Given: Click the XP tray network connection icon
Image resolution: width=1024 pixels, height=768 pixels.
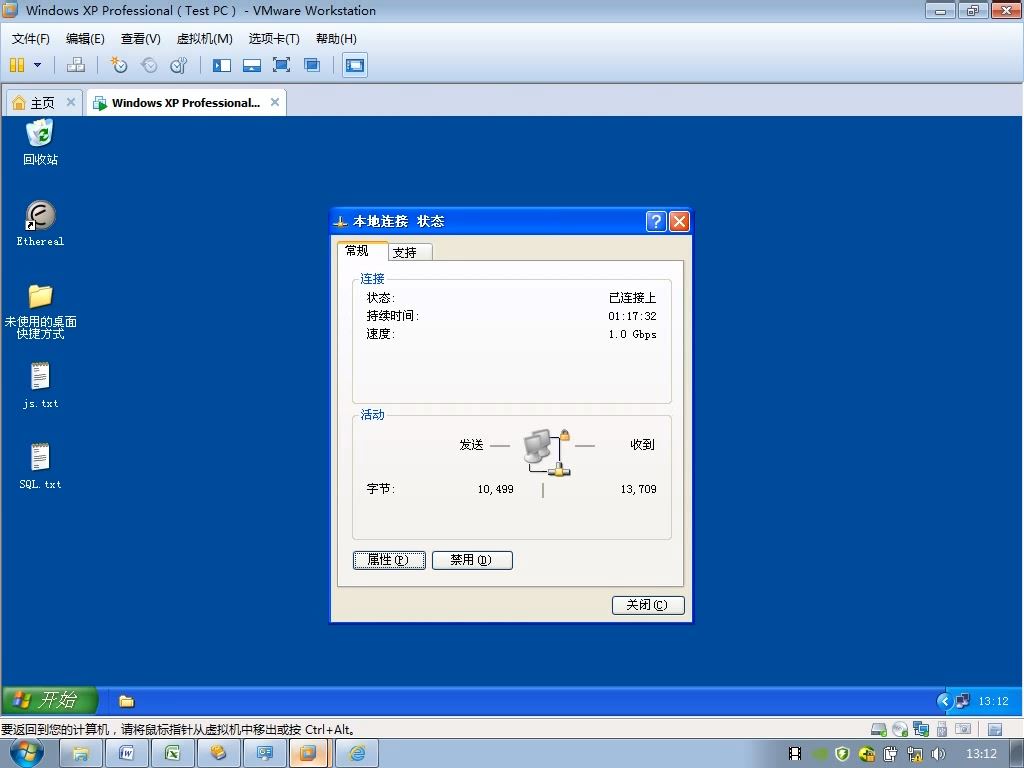Looking at the screenshot, I should pyautogui.click(x=963, y=701).
